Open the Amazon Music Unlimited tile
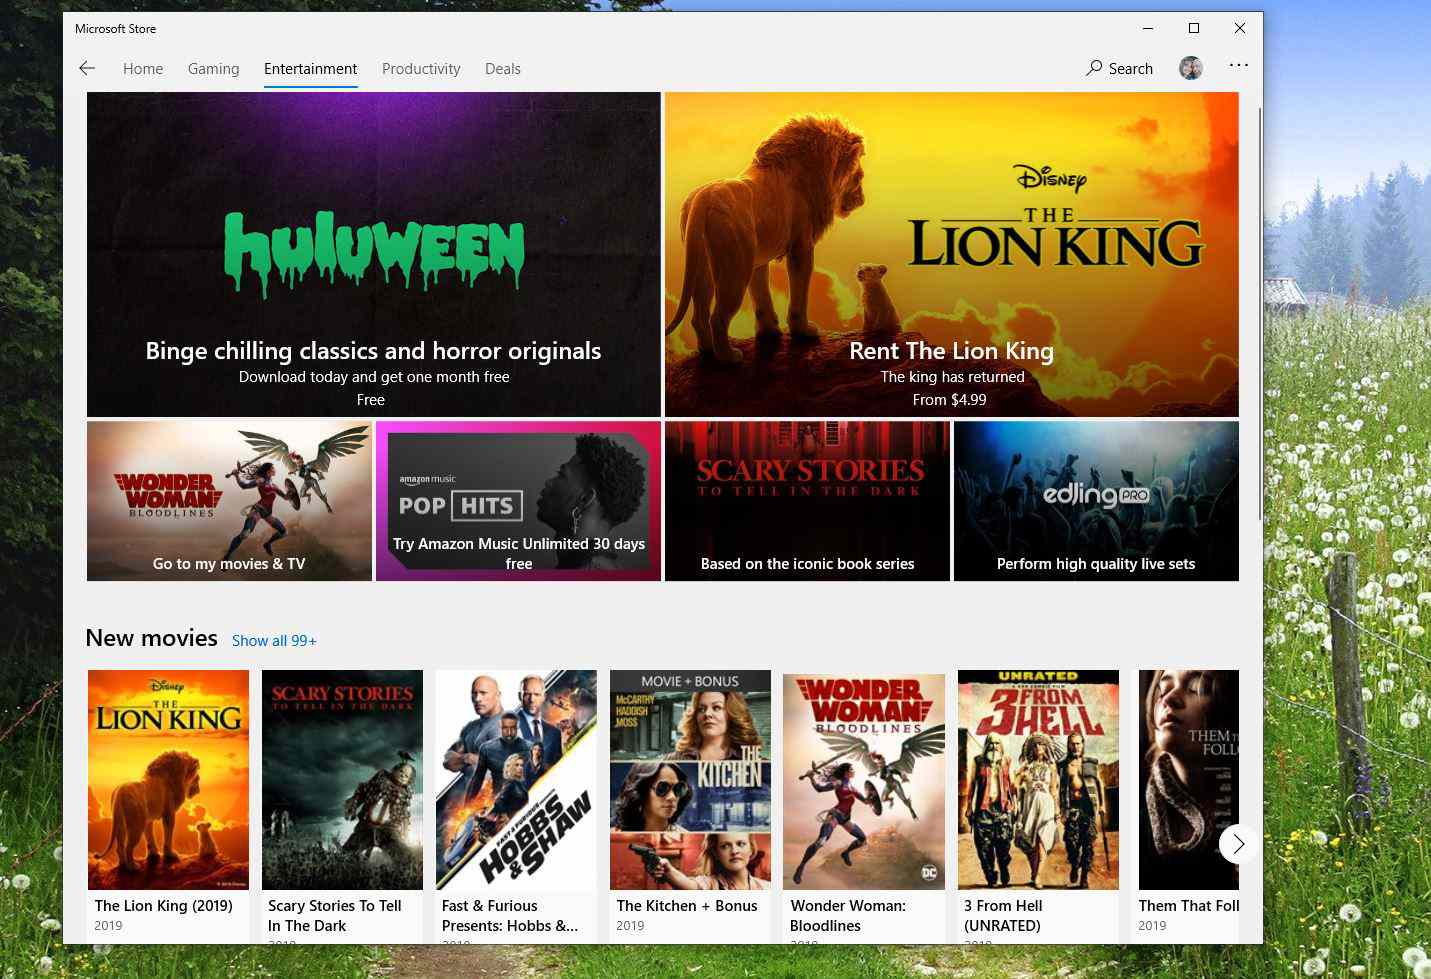This screenshot has width=1431, height=979. coord(518,501)
